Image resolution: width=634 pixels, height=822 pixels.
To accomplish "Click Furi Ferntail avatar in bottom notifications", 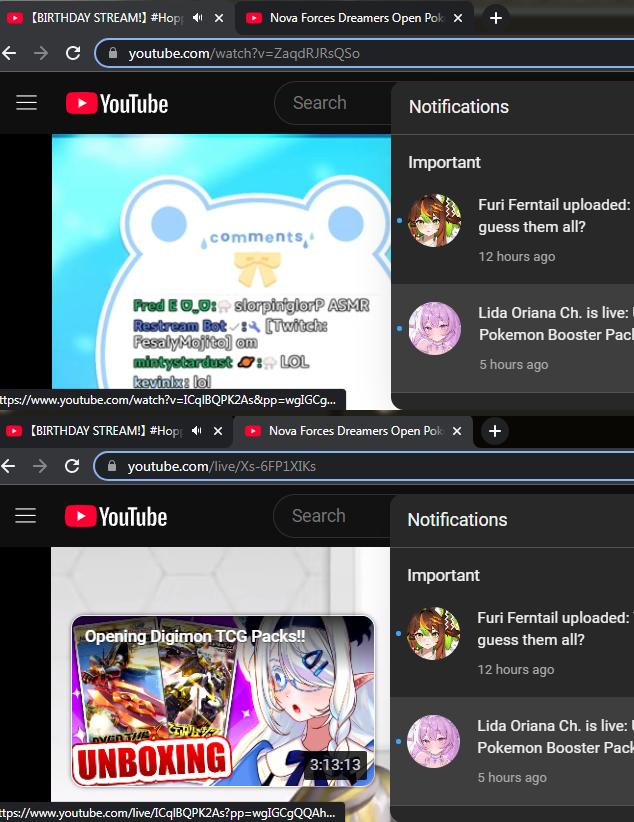I will tap(434, 634).
